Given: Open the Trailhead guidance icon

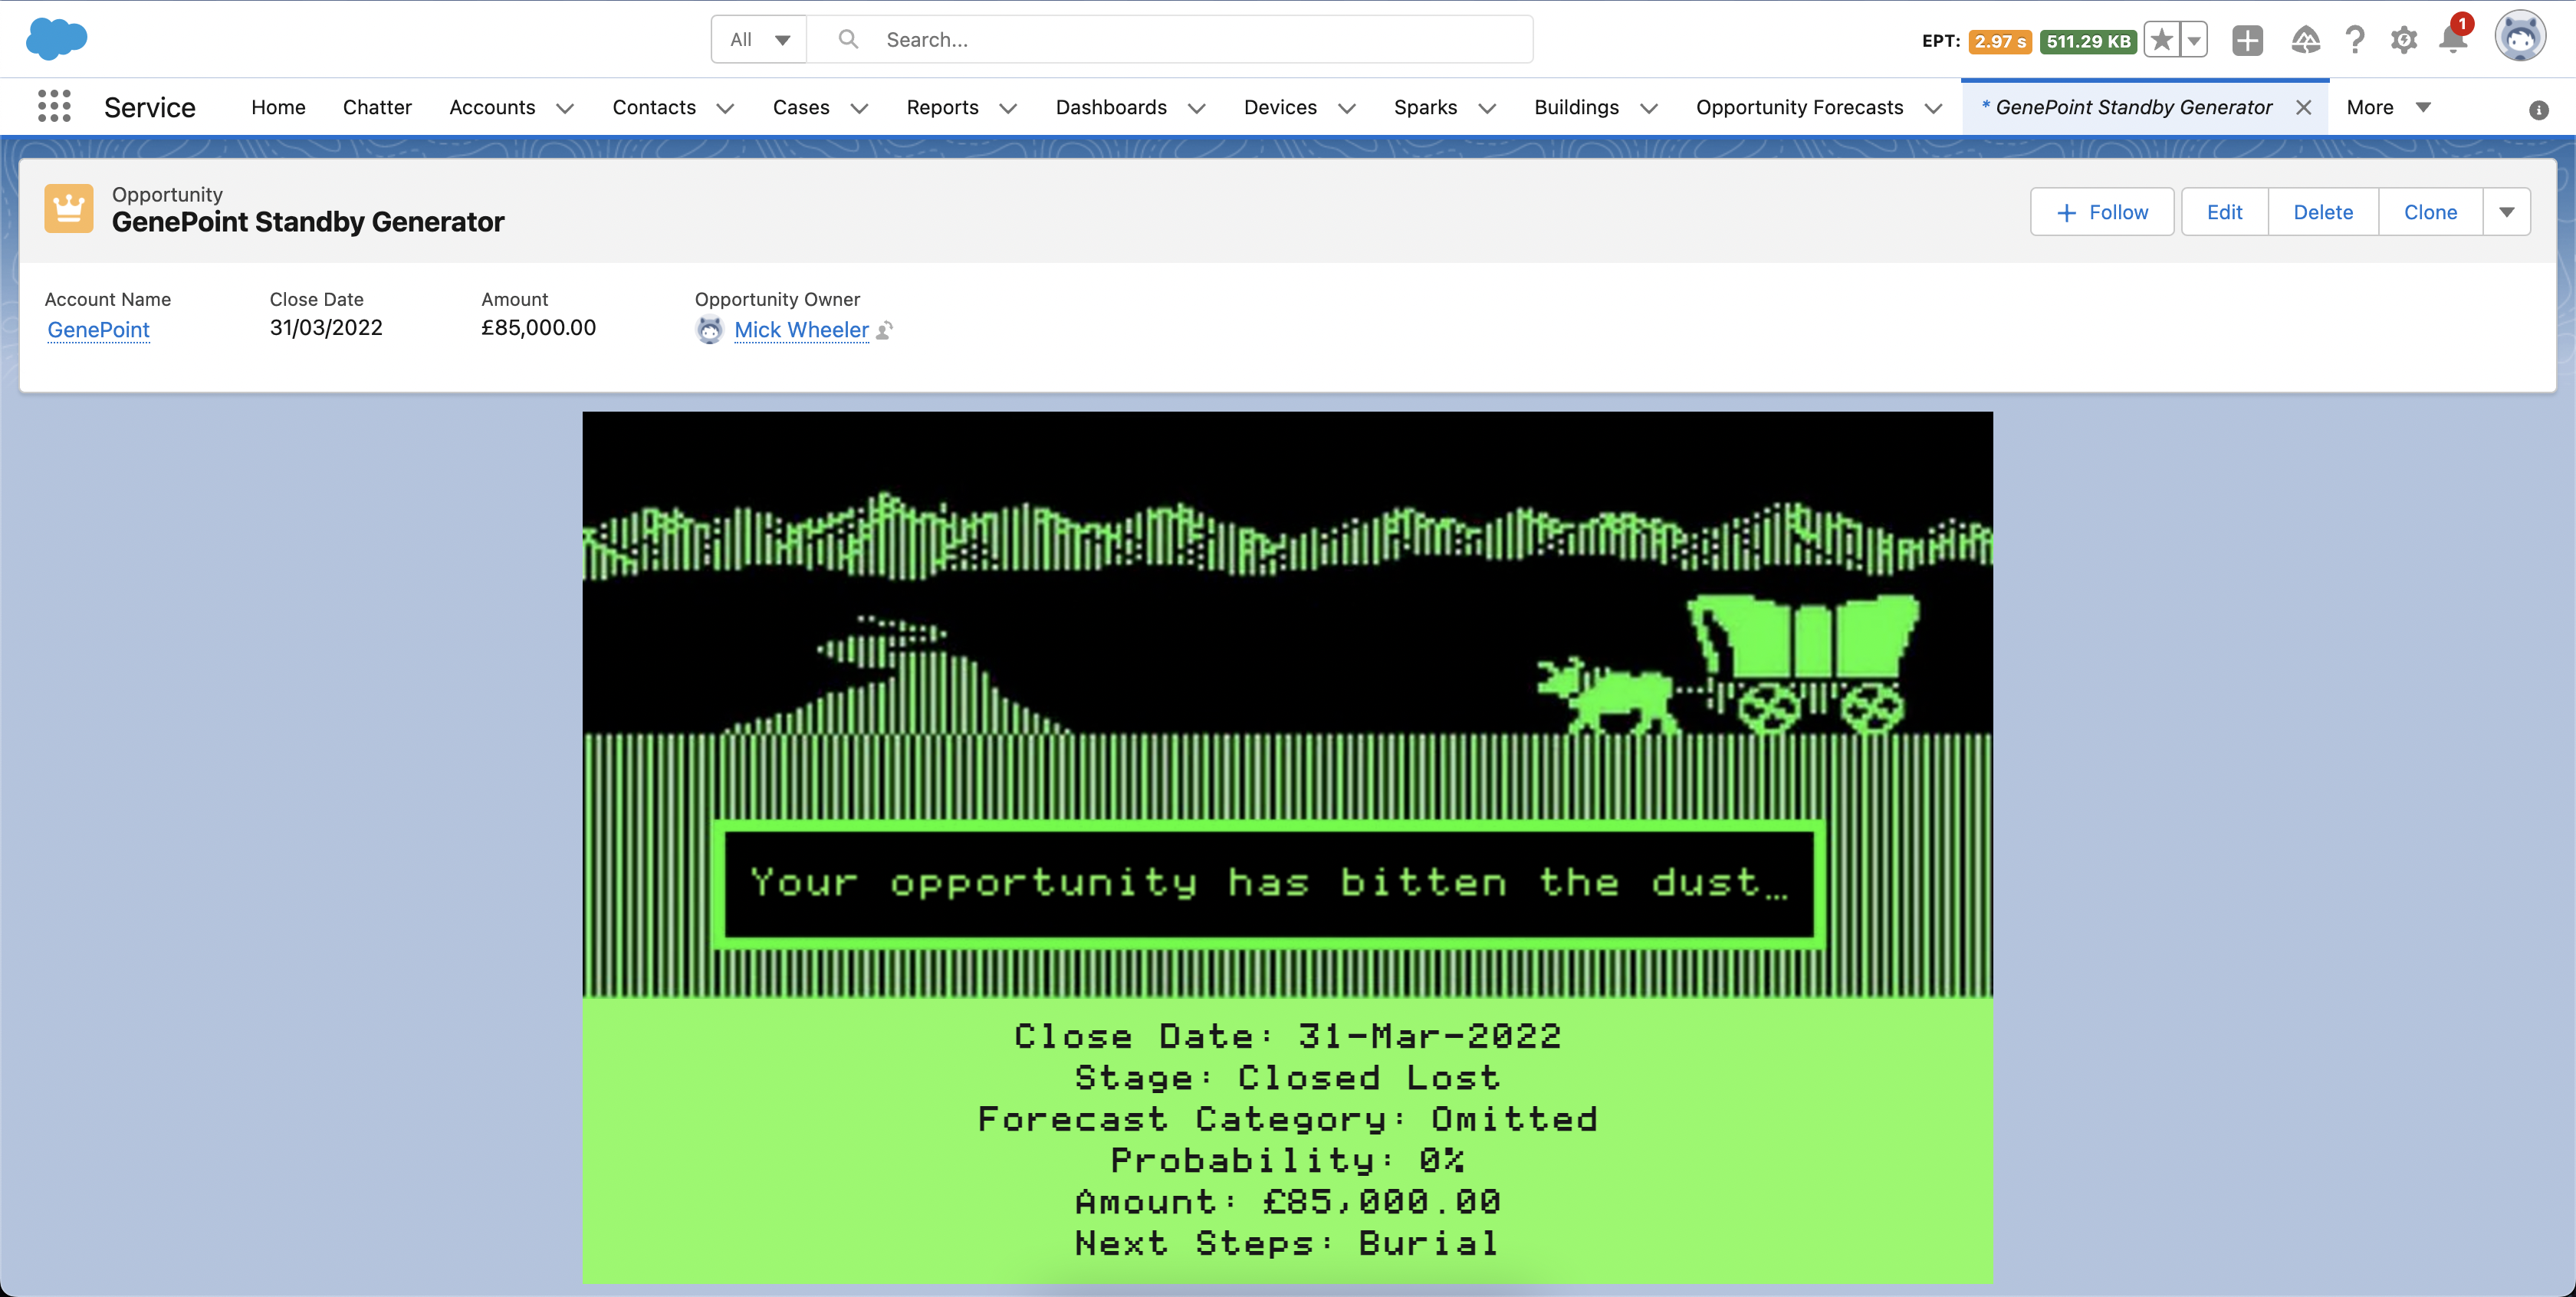Looking at the screenshot, I should point(2305,40).
